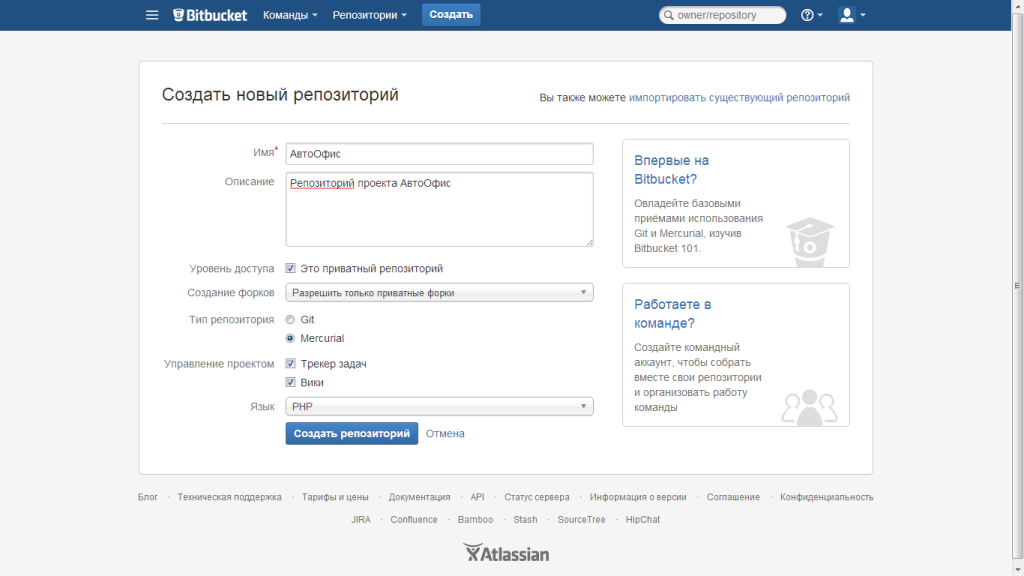Expand the Команды dropdown arrow
1024x576 pixels.
coord(314,14)
